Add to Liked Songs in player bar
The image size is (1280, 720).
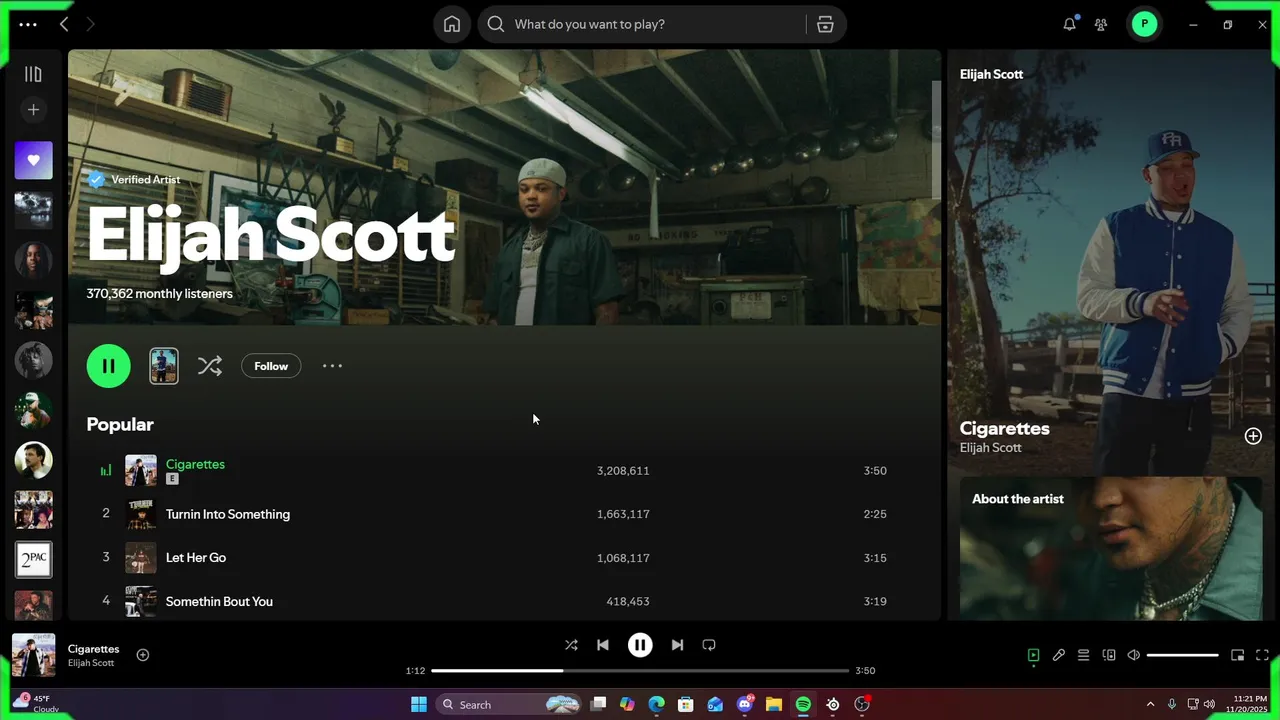pyautogui.click(x=143, y=655)
